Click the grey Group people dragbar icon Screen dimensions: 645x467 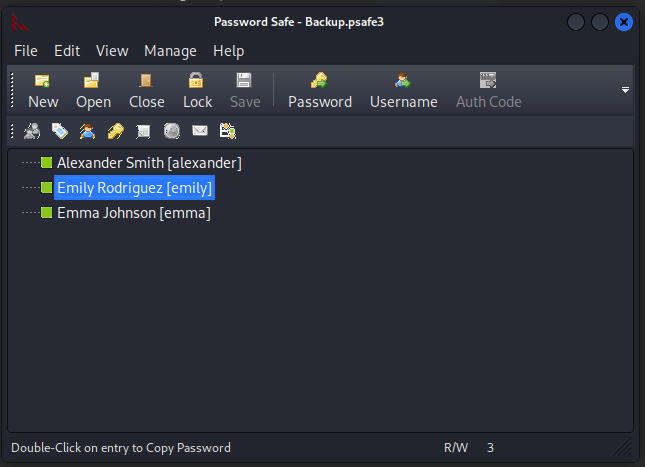click(32, 131)
